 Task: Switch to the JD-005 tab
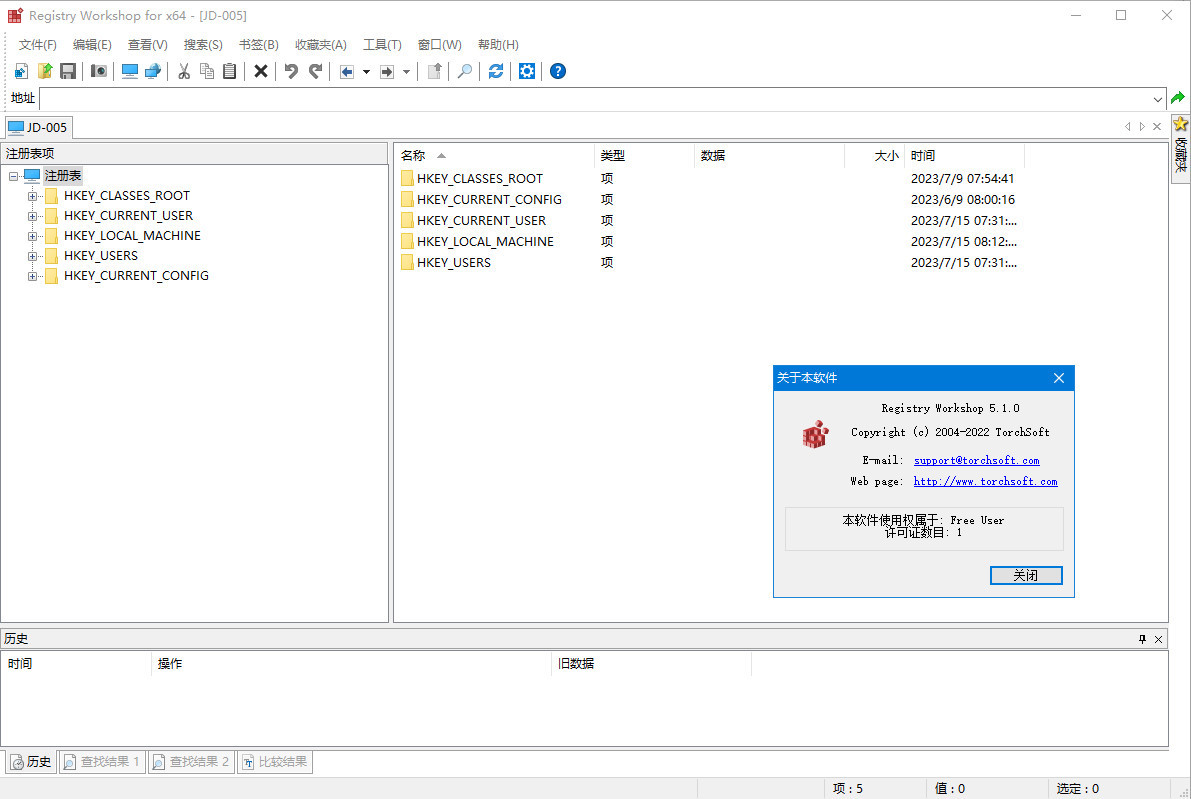[x=38, y=128]
